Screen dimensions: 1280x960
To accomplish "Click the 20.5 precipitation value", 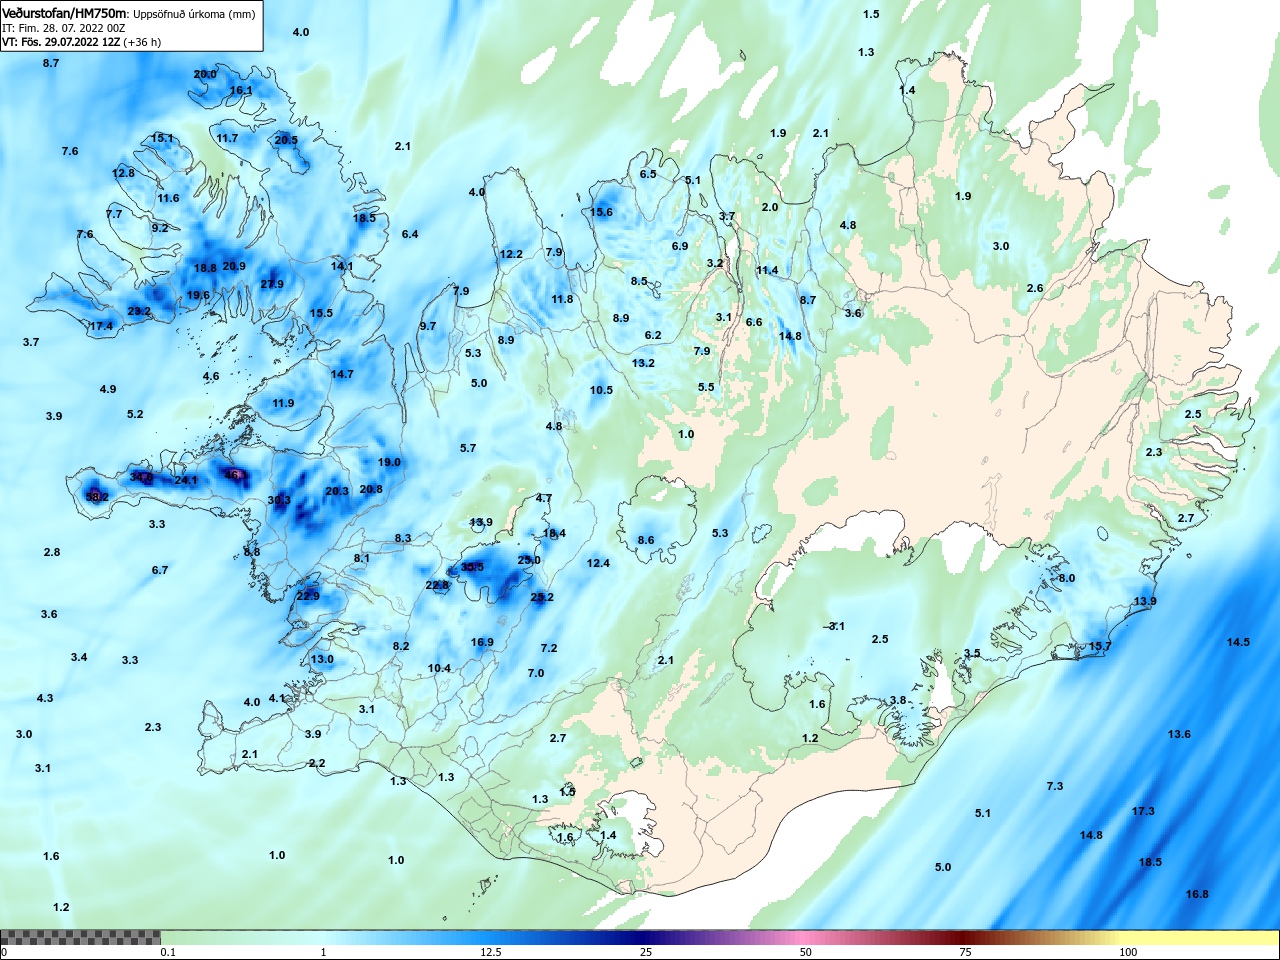I will coord(286,140).
